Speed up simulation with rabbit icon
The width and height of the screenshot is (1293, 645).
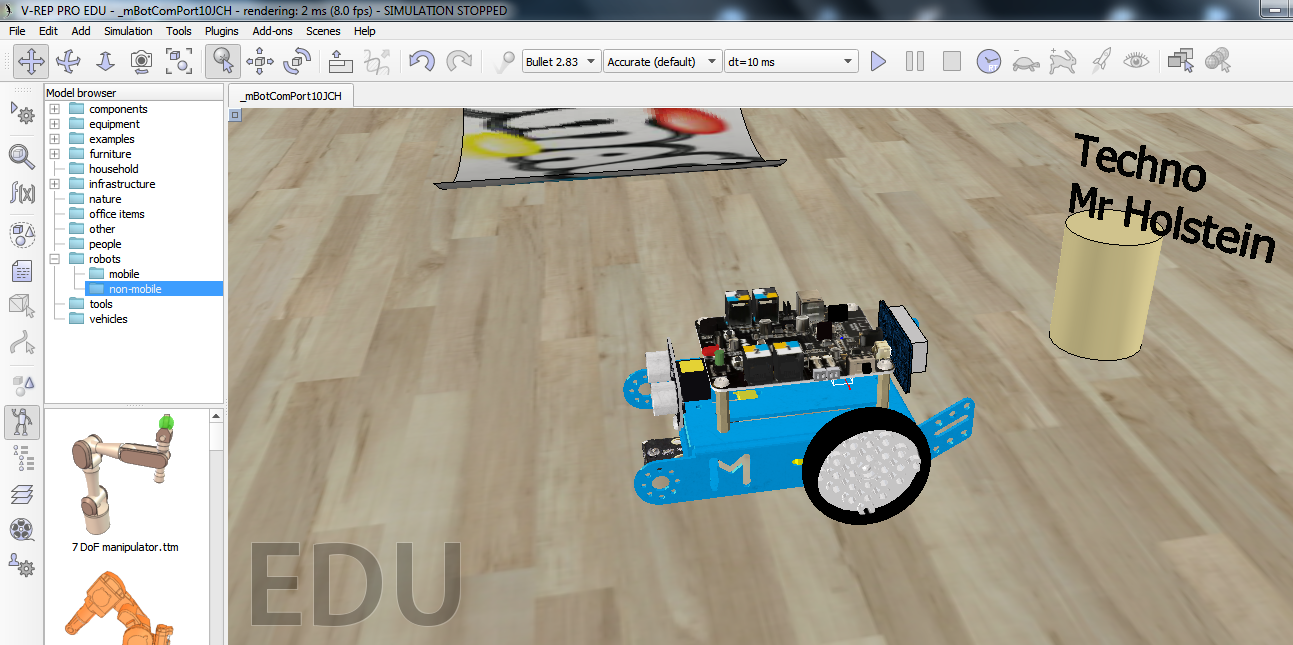coord(1063,61)
